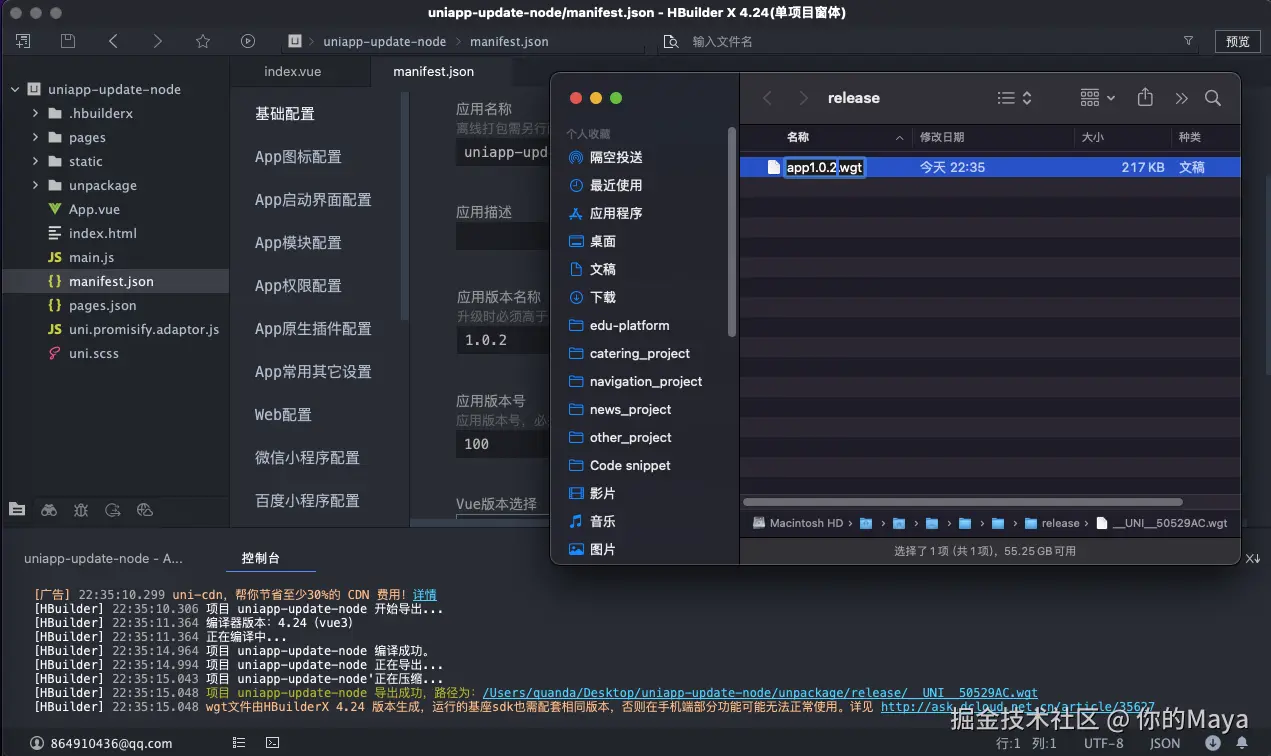Click UTF-8 encoding in status bar
This screenshot has width=1271, height=756.
coord(1104,743)
